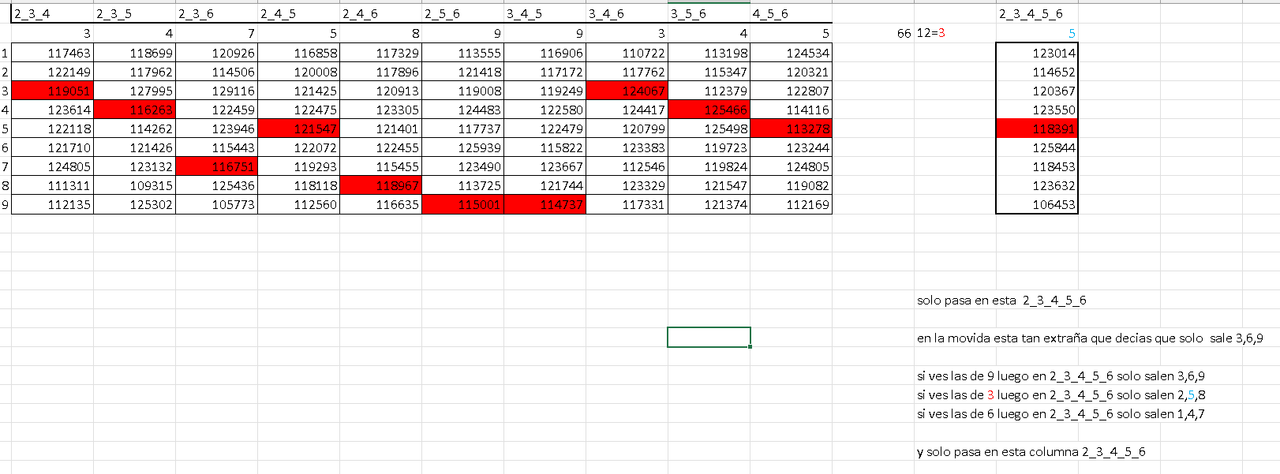This screenshot has width=1280, height=474.
Task: Click note starting 'en la movida esta tan extraña'
Action: [x=1090, y=338]
